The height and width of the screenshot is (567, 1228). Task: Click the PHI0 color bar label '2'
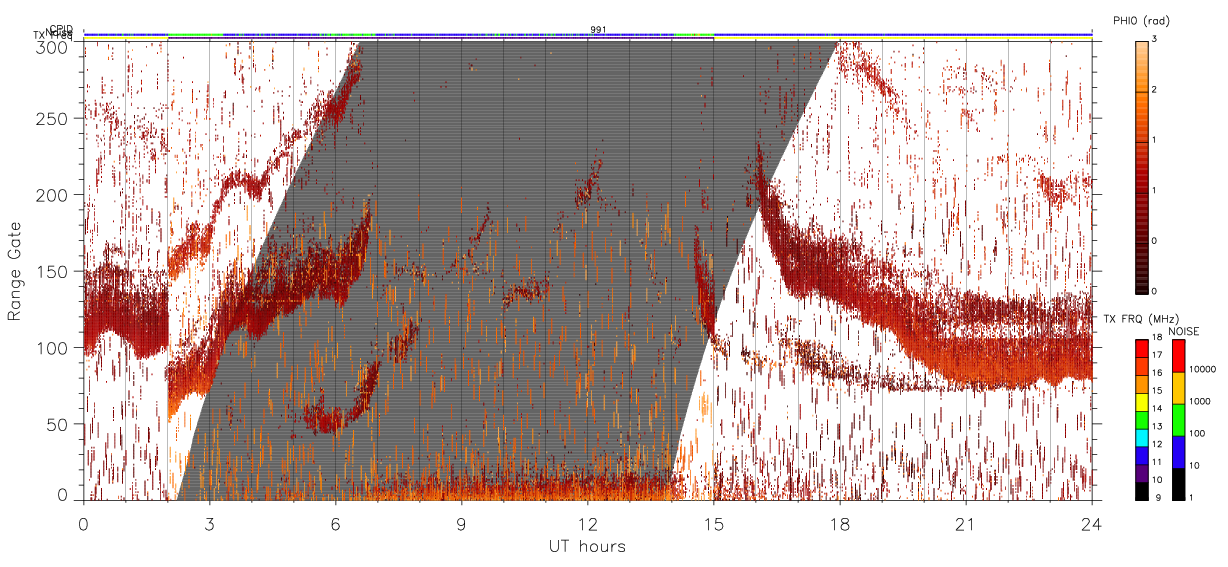(1155, 90)
